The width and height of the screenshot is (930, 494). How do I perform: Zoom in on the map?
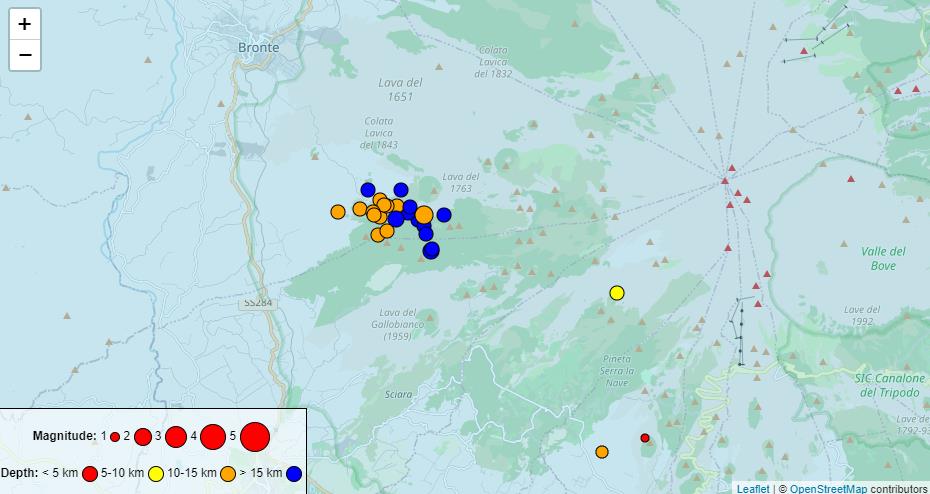(25, 24)
